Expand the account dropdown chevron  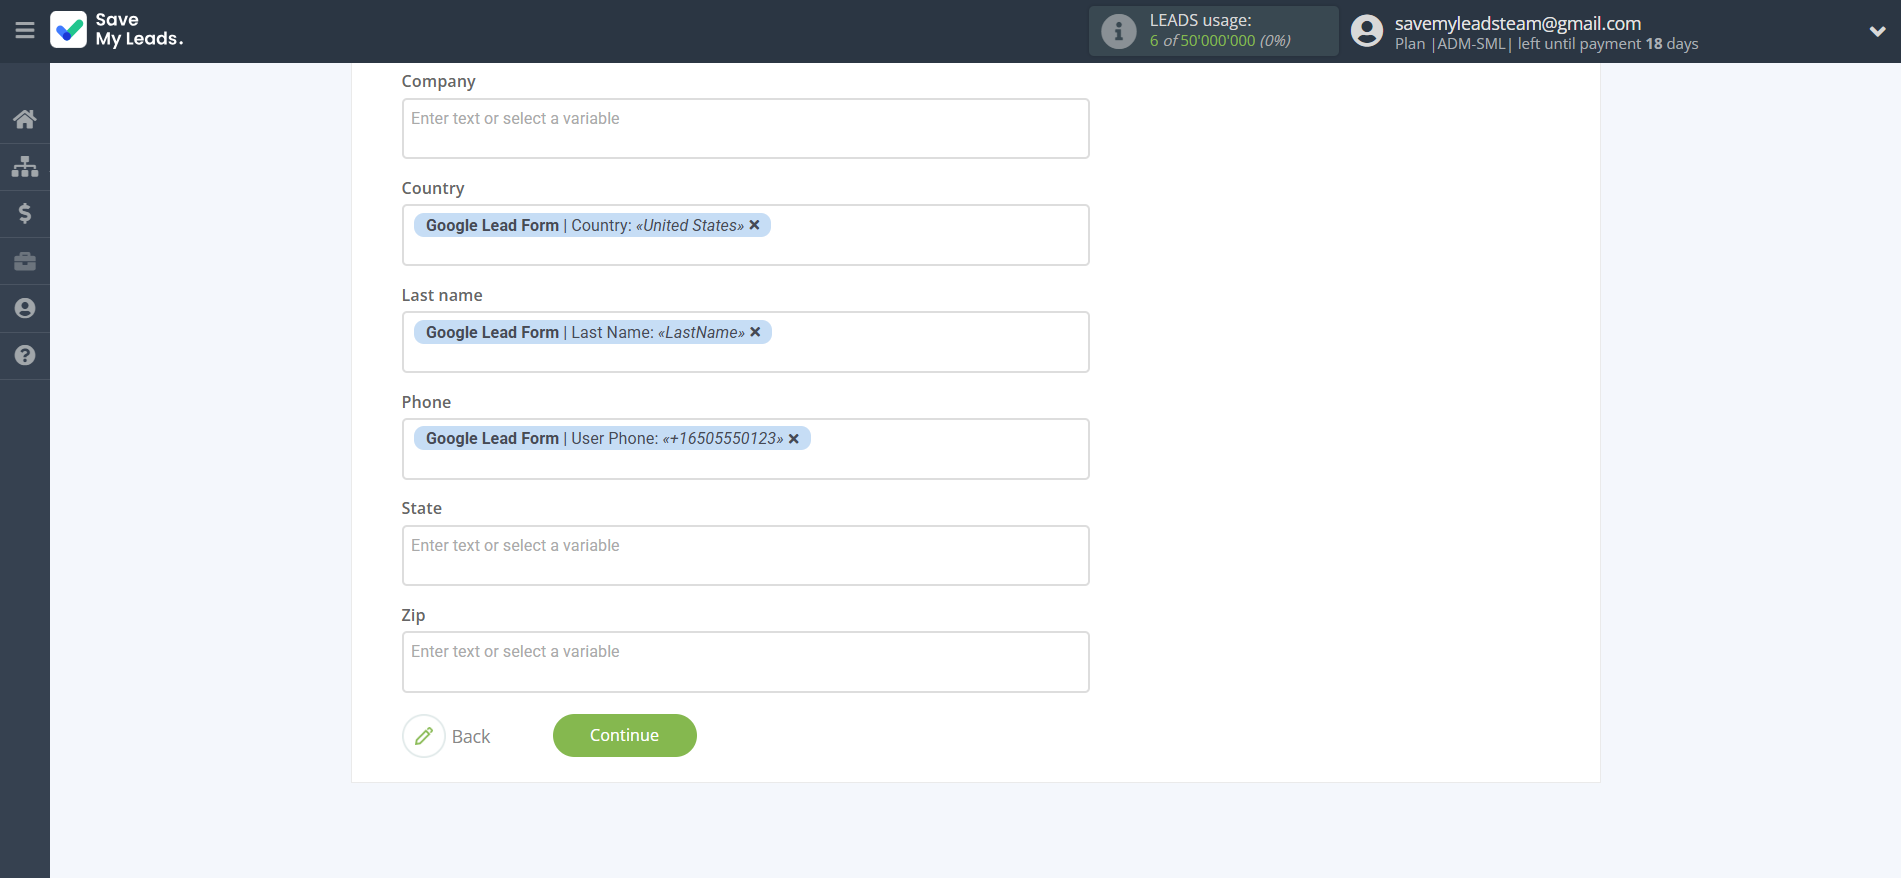(1877, 31)
